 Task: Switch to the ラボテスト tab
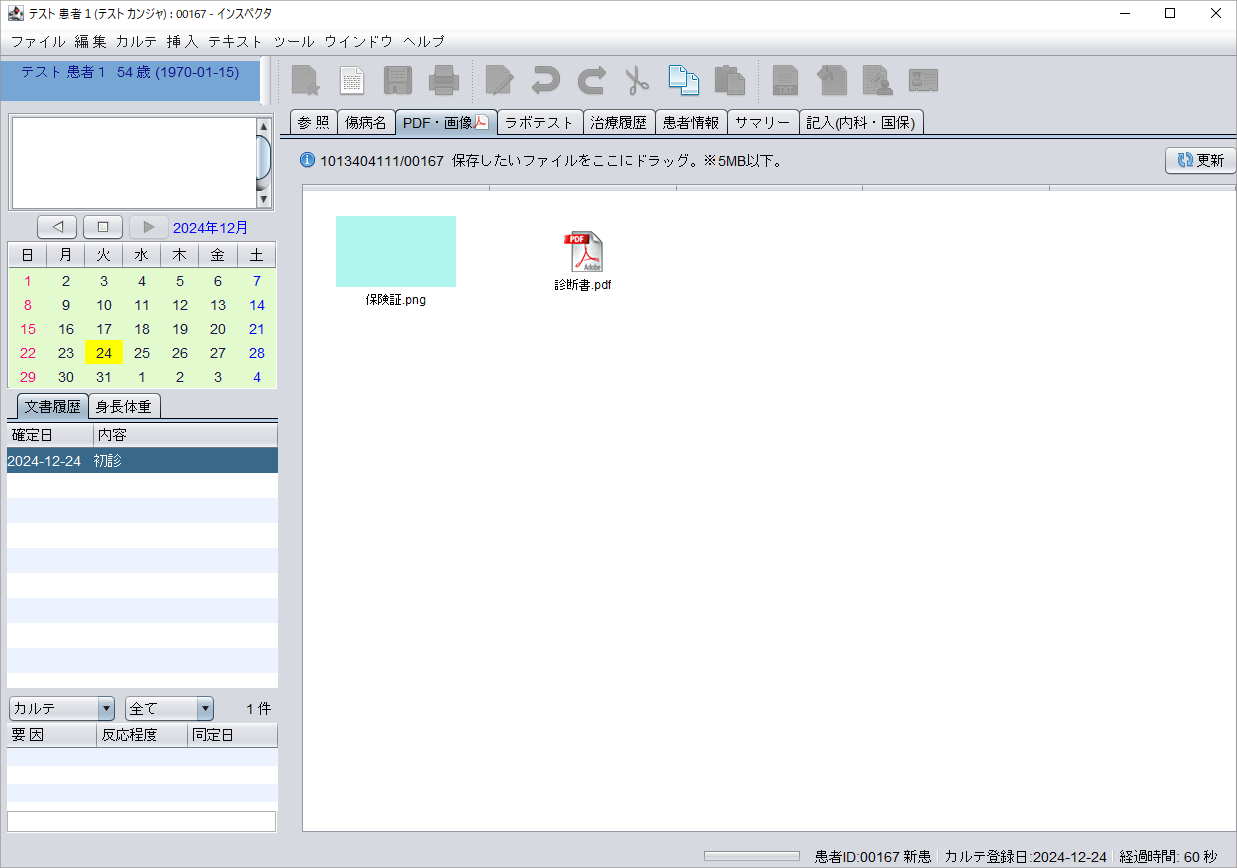click(539, 122)
